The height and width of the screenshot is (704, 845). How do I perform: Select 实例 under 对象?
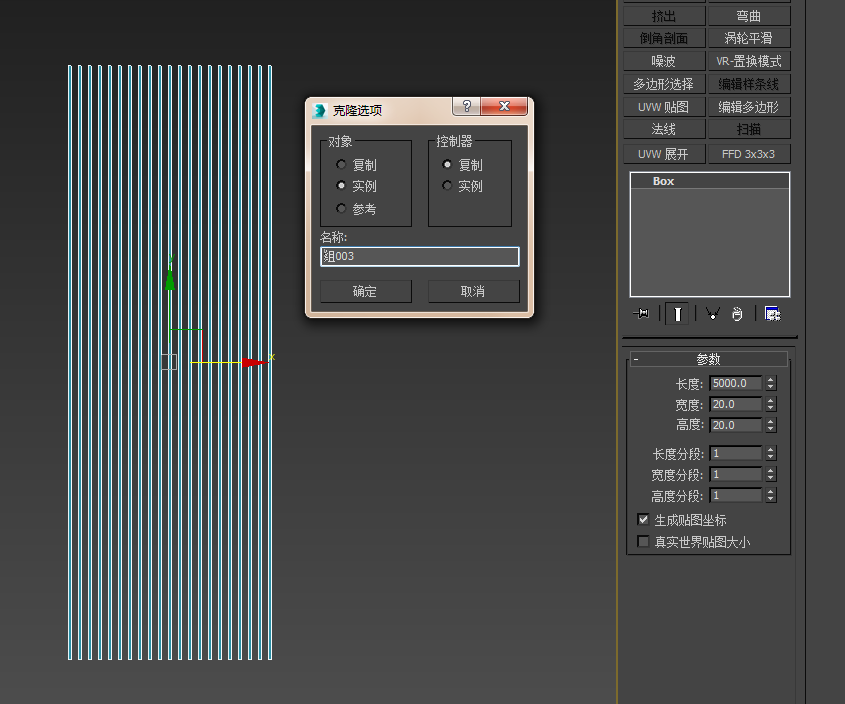pos(341,186)
